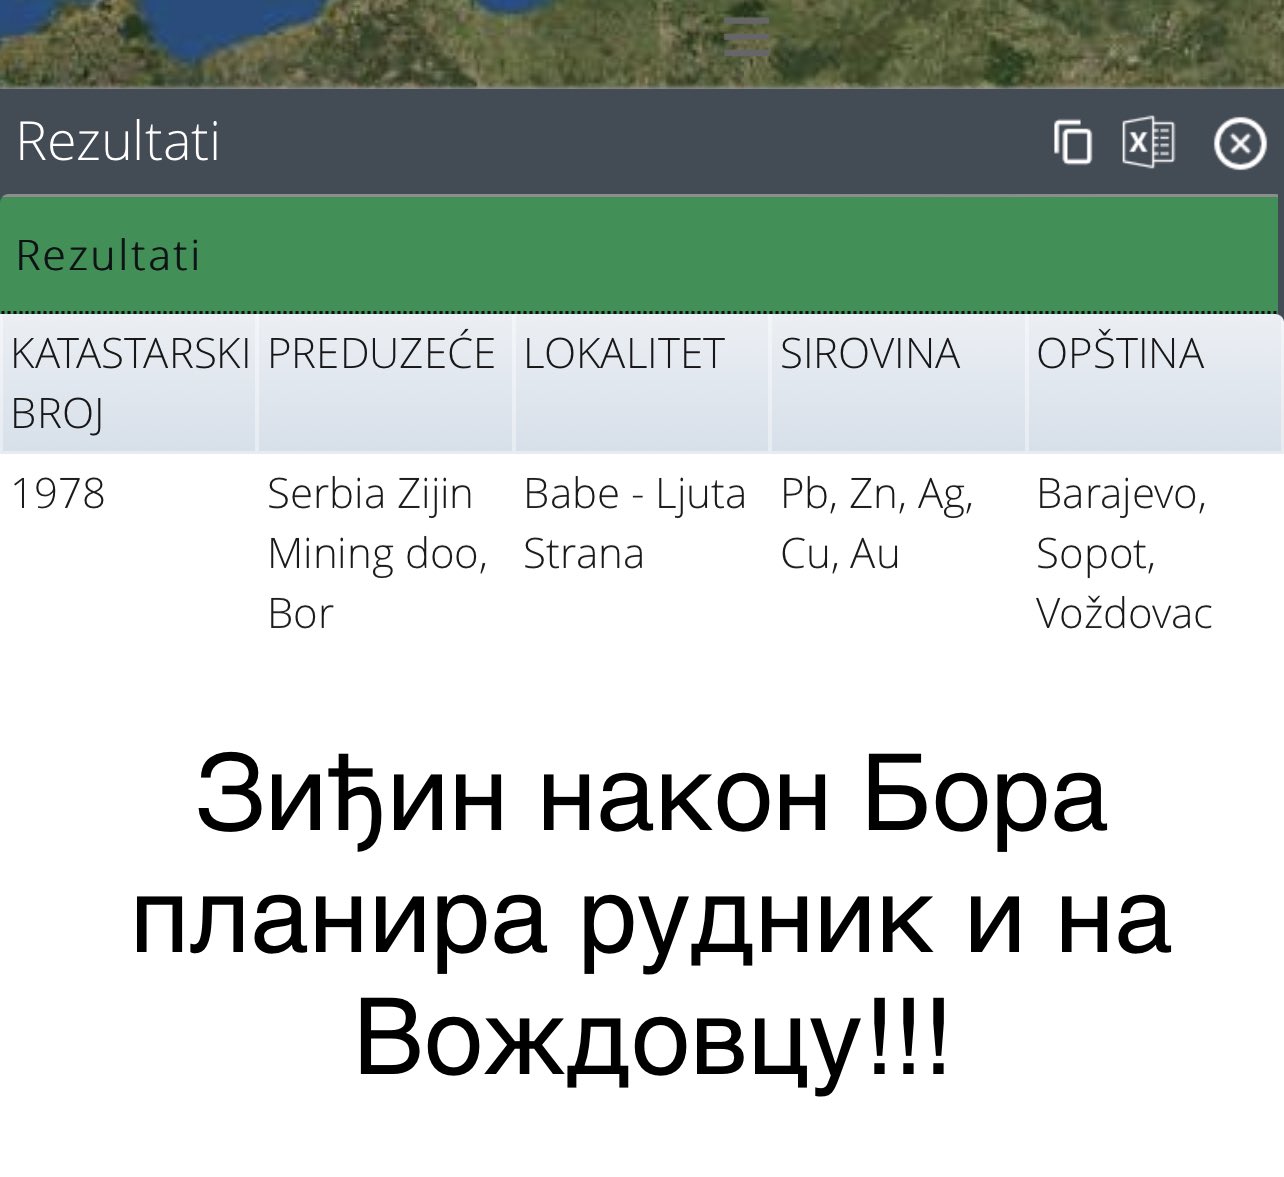Sort by KATASTARSKI BROJ column header

tap(128, 383)
